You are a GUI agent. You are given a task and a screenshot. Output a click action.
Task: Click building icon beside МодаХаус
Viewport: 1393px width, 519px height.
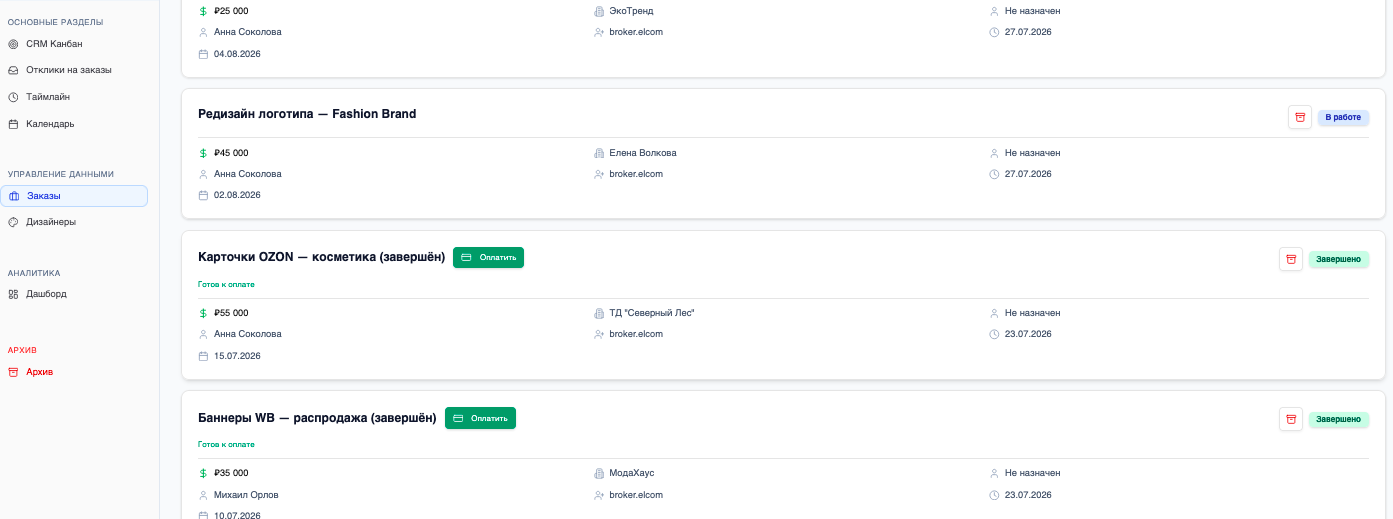coord(599,473)
